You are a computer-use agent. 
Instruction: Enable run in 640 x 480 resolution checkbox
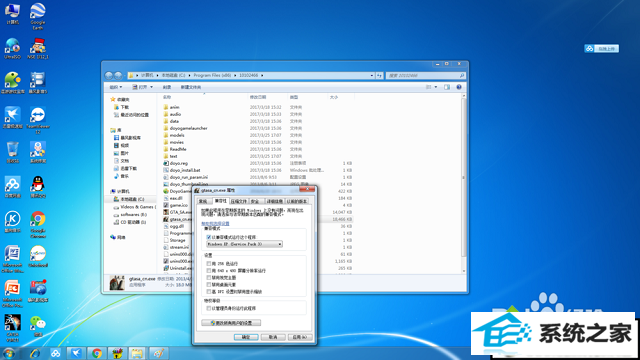pyautogui.click(x=209, y=271)
